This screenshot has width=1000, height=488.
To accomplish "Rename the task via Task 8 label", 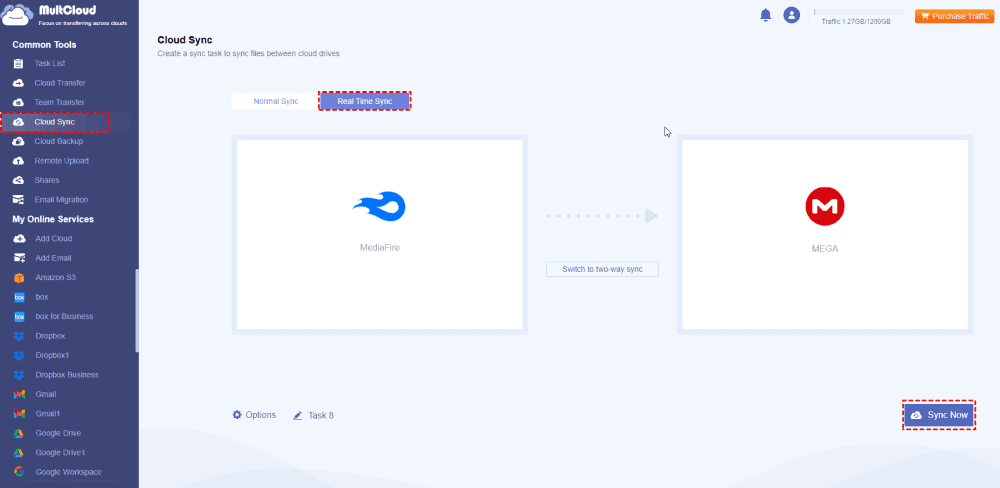I will (x=321, y=415).
